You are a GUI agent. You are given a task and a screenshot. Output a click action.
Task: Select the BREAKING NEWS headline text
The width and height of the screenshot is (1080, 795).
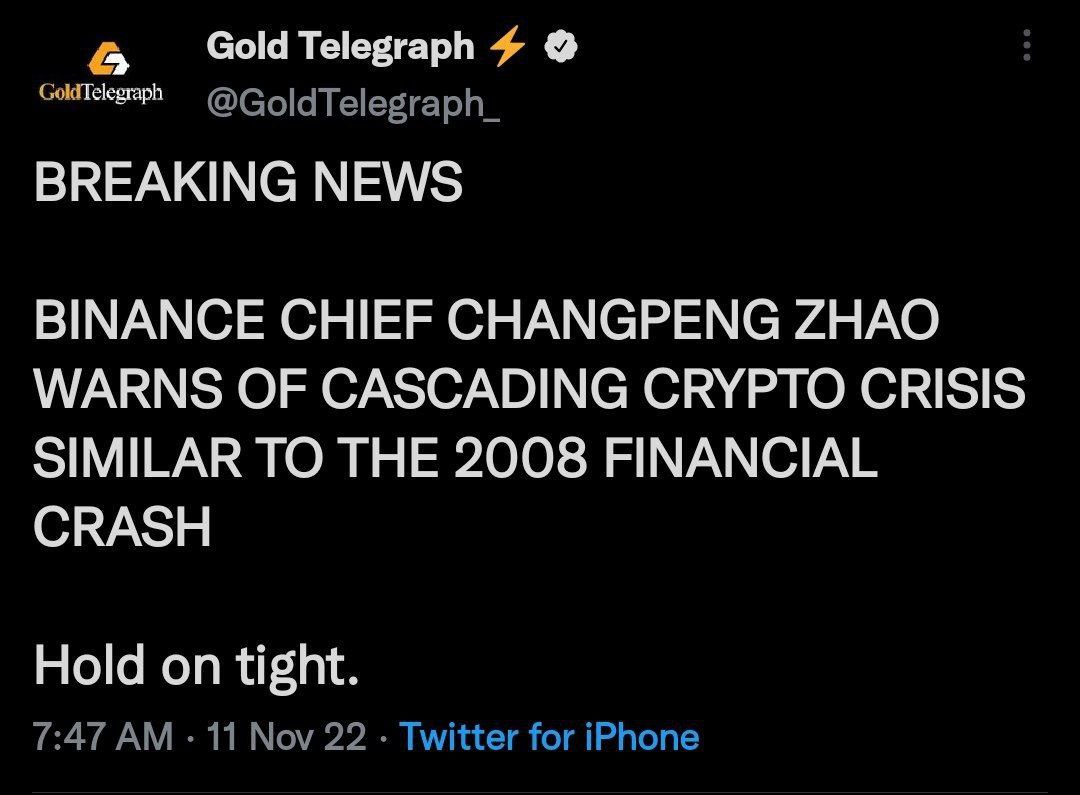[248, 182]
